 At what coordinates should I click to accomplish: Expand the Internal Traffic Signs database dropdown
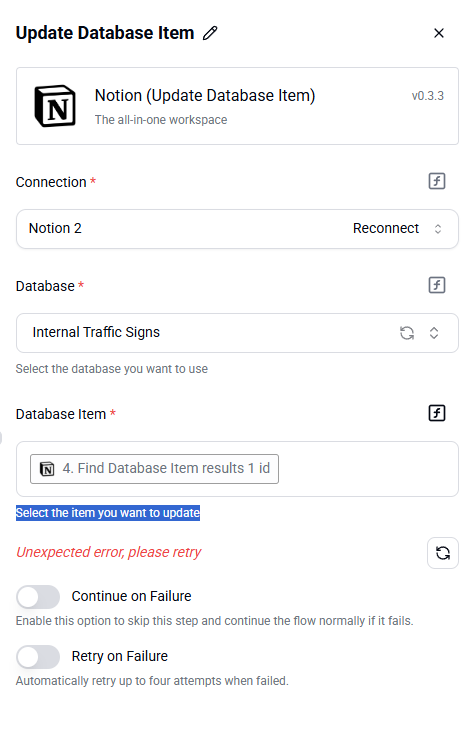(x=238, y=333)
